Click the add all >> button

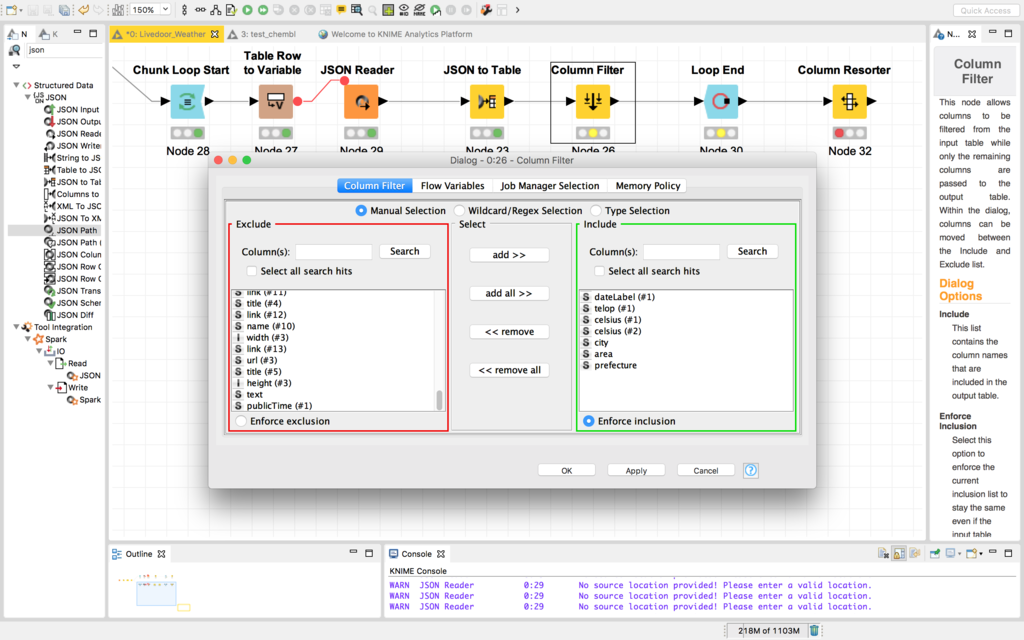point(509,293)
